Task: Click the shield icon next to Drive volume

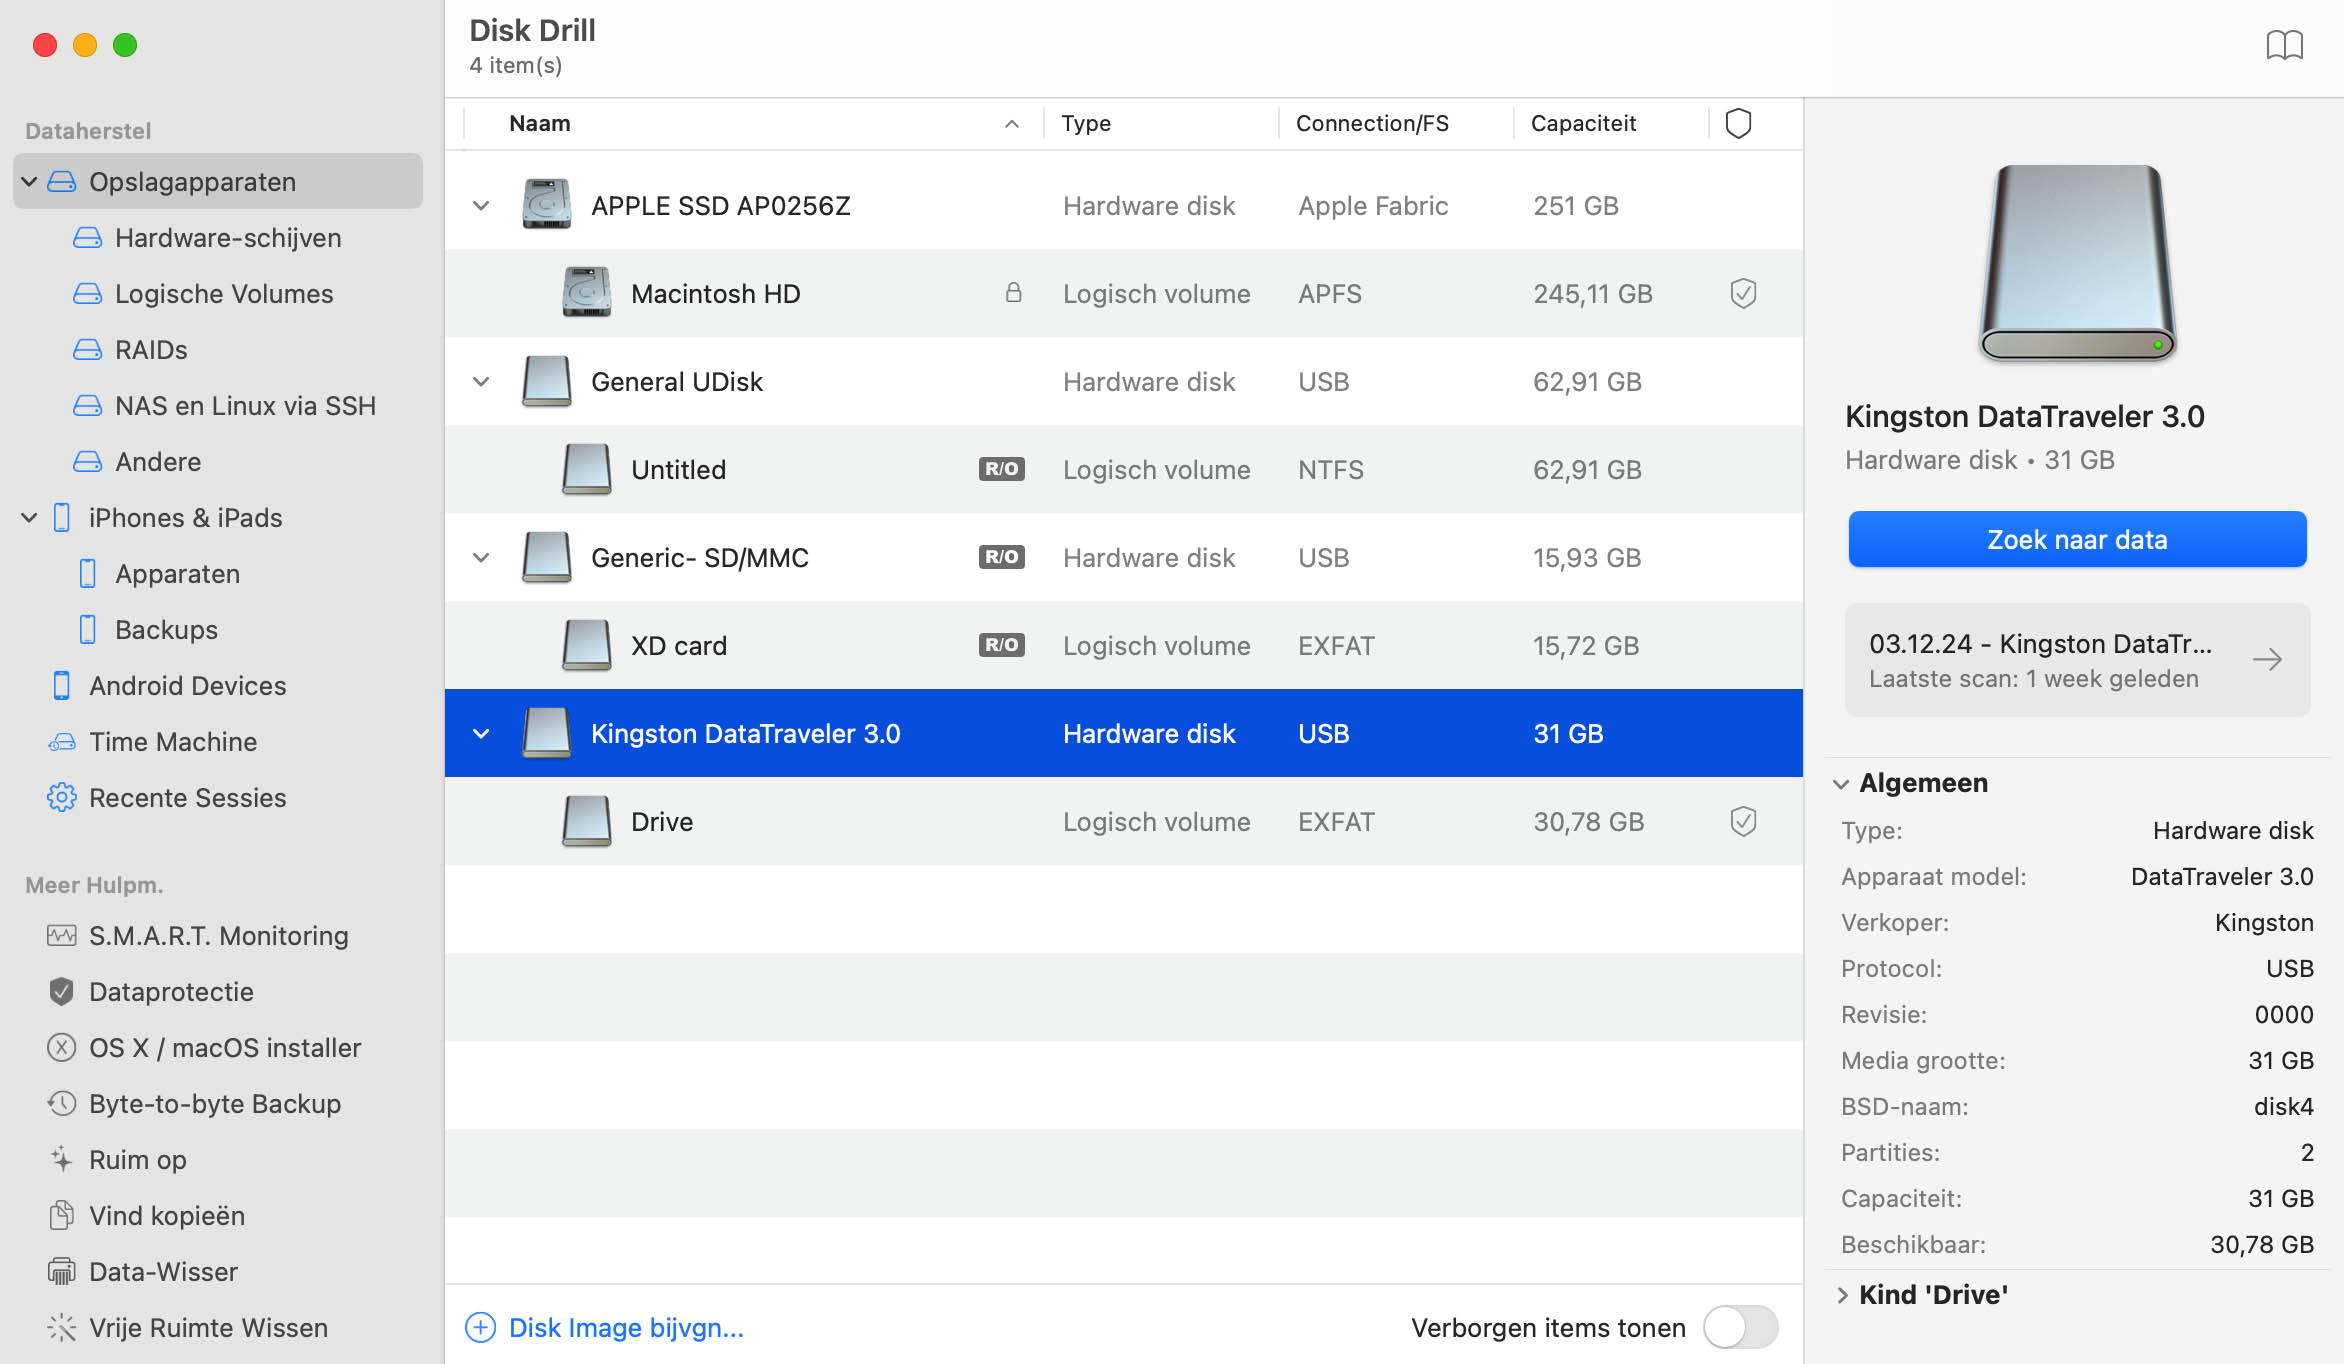Action: pos(1743,820)
